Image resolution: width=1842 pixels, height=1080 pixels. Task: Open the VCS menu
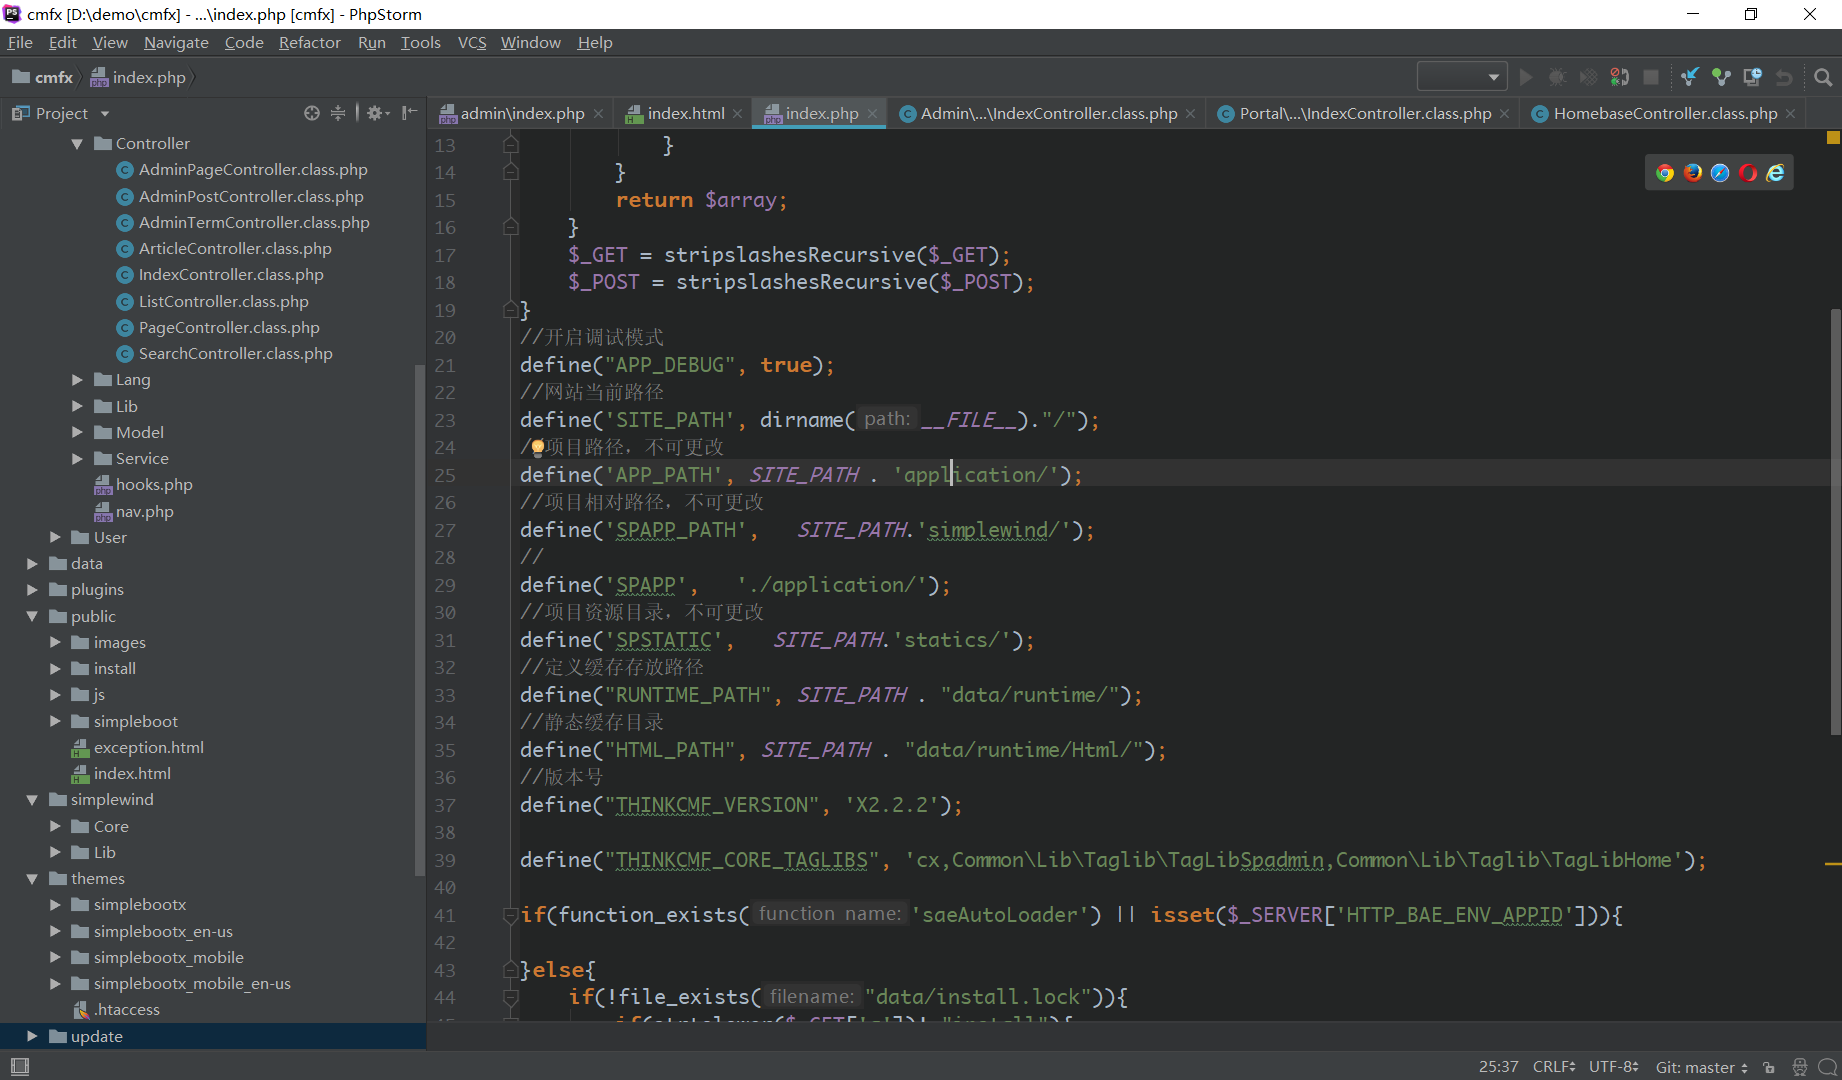pos(472,42)
